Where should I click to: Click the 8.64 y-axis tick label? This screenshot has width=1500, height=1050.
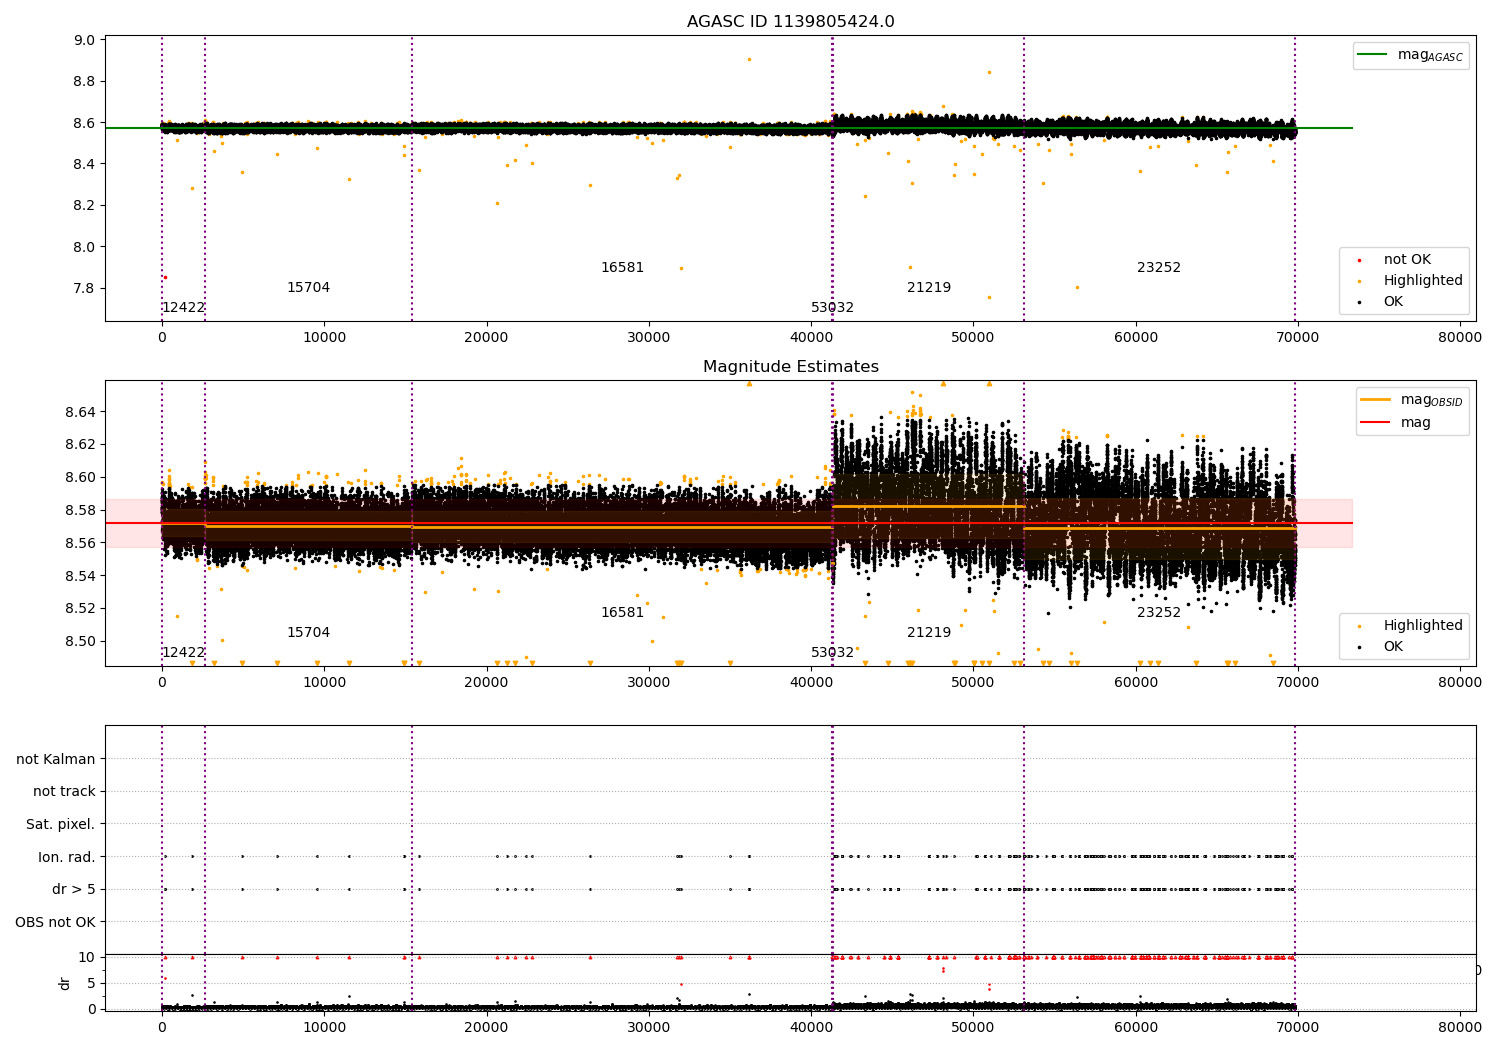point(80,412)
